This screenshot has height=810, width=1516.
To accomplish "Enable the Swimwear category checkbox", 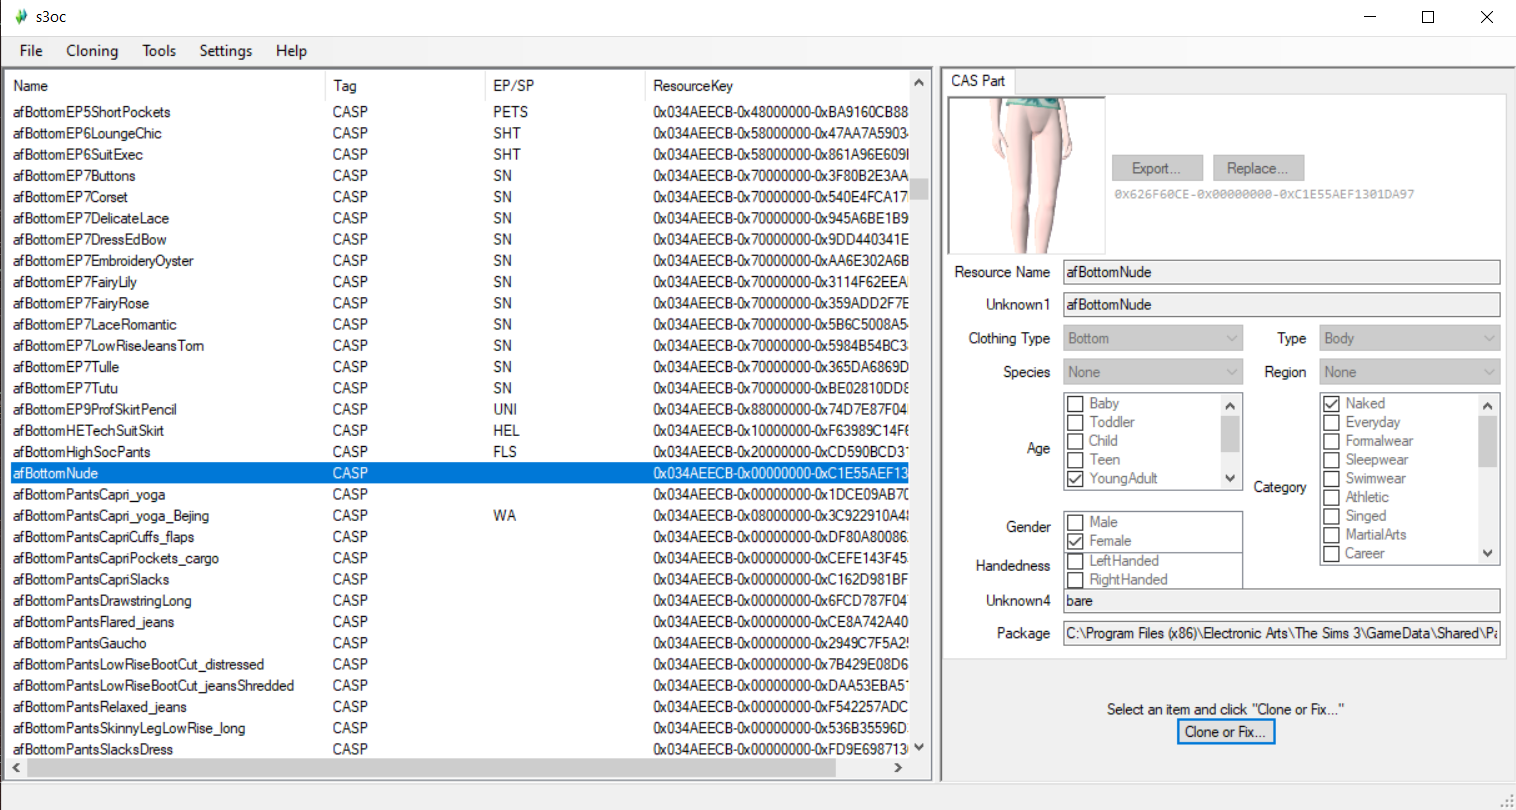I will [1332, 479].
